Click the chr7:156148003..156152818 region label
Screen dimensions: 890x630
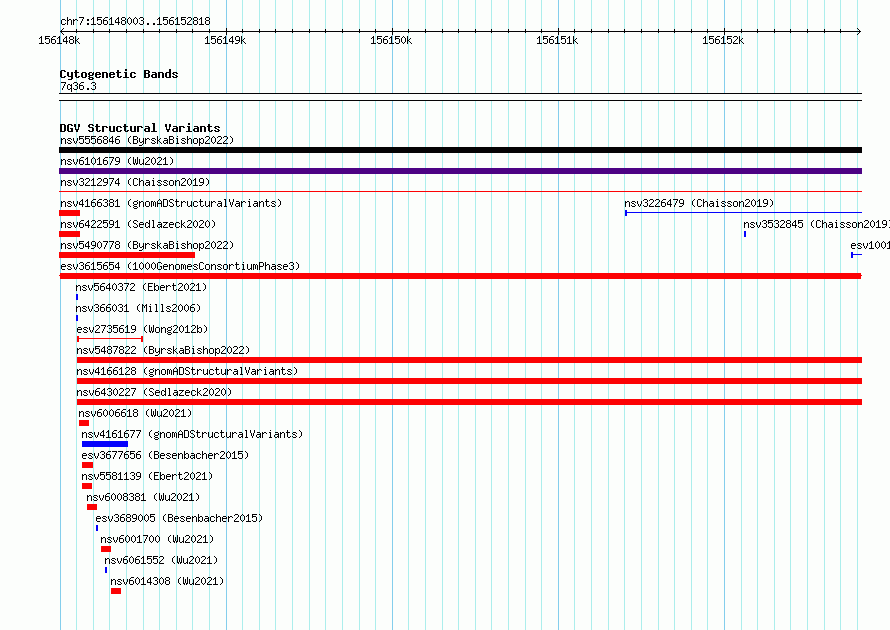(135, 21)
